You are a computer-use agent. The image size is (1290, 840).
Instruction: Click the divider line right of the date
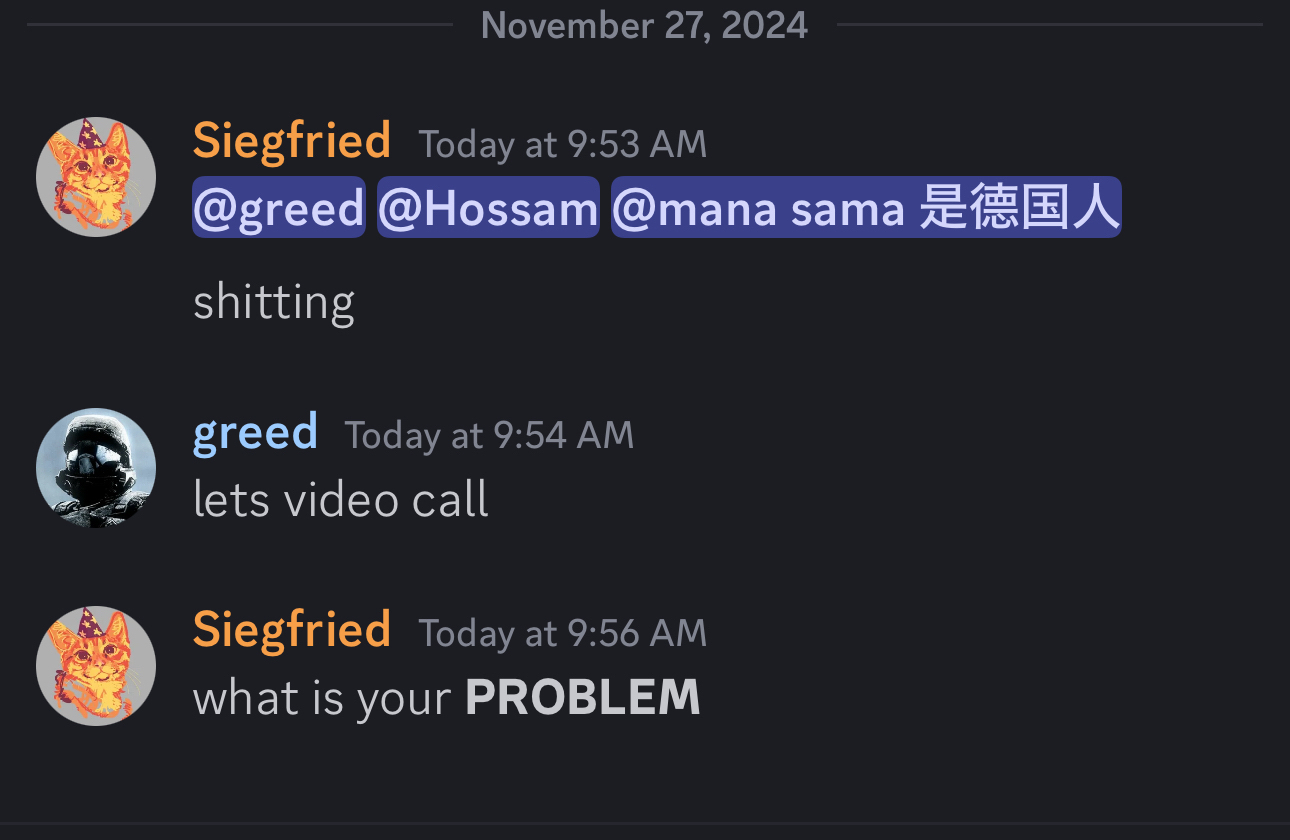click(1050, 24)
